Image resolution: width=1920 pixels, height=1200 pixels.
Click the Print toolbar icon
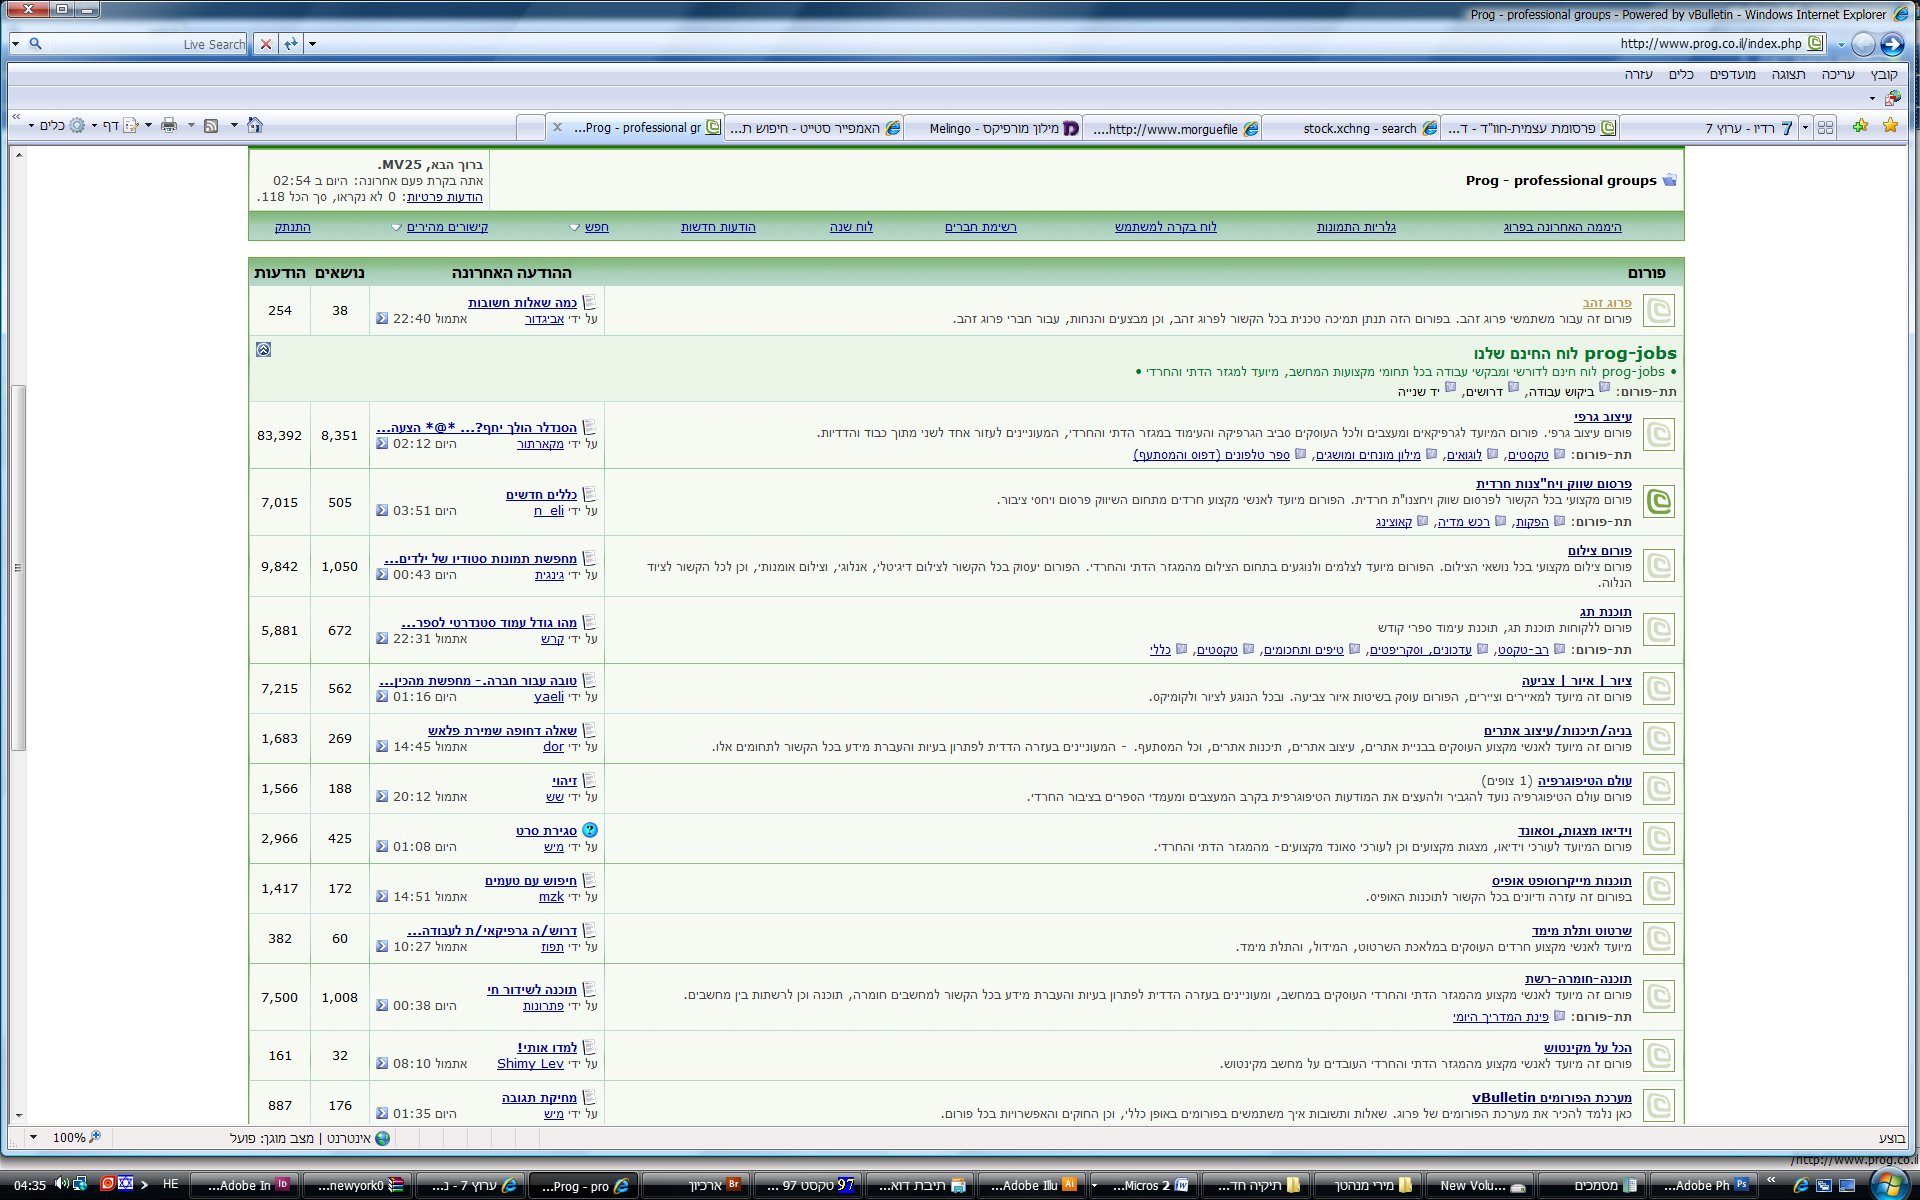(x=169, y=126)
